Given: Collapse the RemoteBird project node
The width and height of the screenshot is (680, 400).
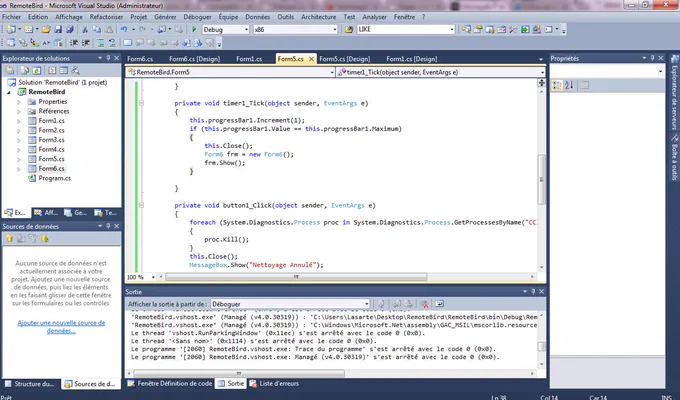Looking at the screenshot, I should [x=9, y=92].
